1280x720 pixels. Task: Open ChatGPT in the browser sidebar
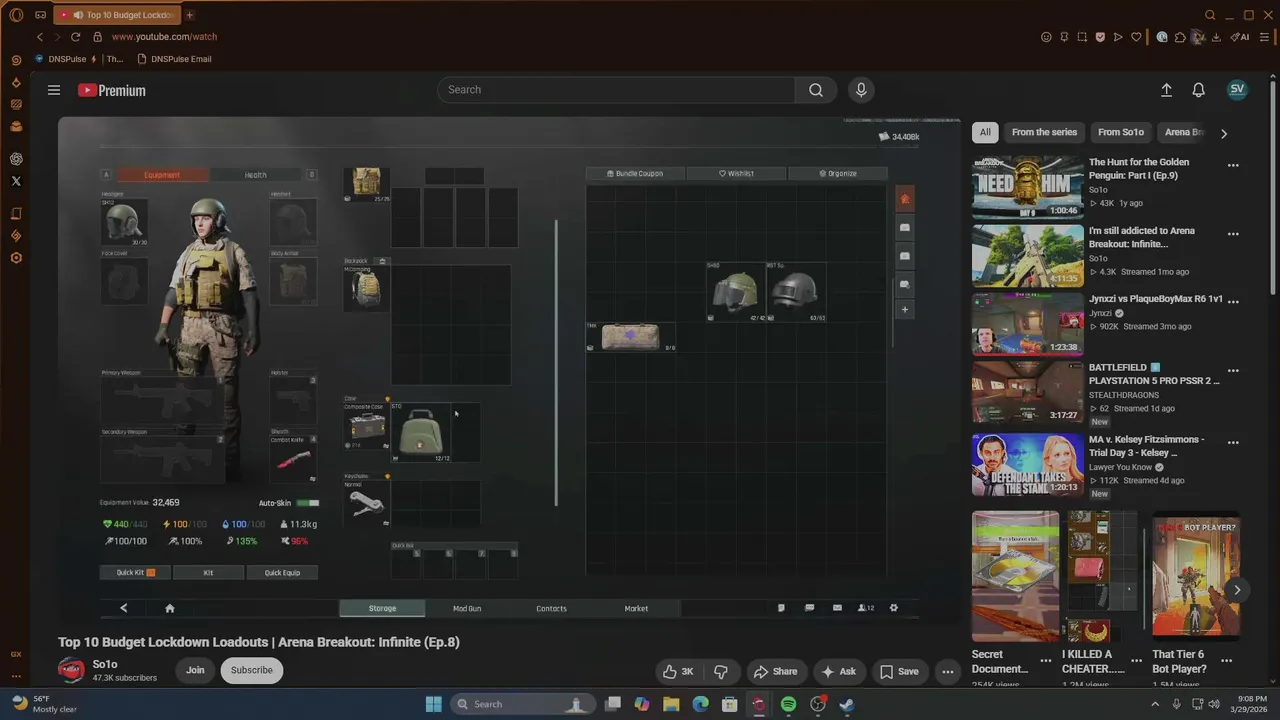pos(16,159)
